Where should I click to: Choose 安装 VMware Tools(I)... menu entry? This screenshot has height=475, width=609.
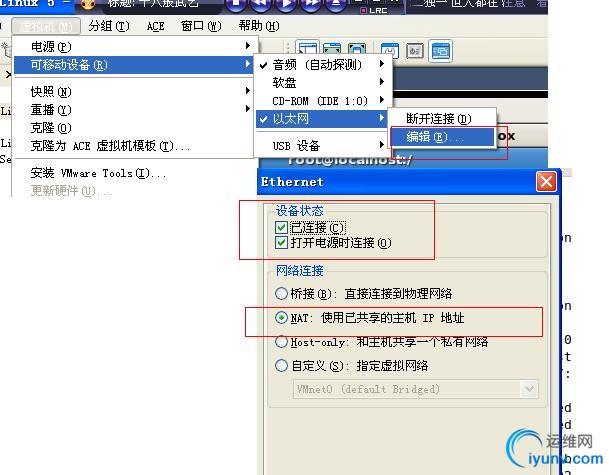133,173
